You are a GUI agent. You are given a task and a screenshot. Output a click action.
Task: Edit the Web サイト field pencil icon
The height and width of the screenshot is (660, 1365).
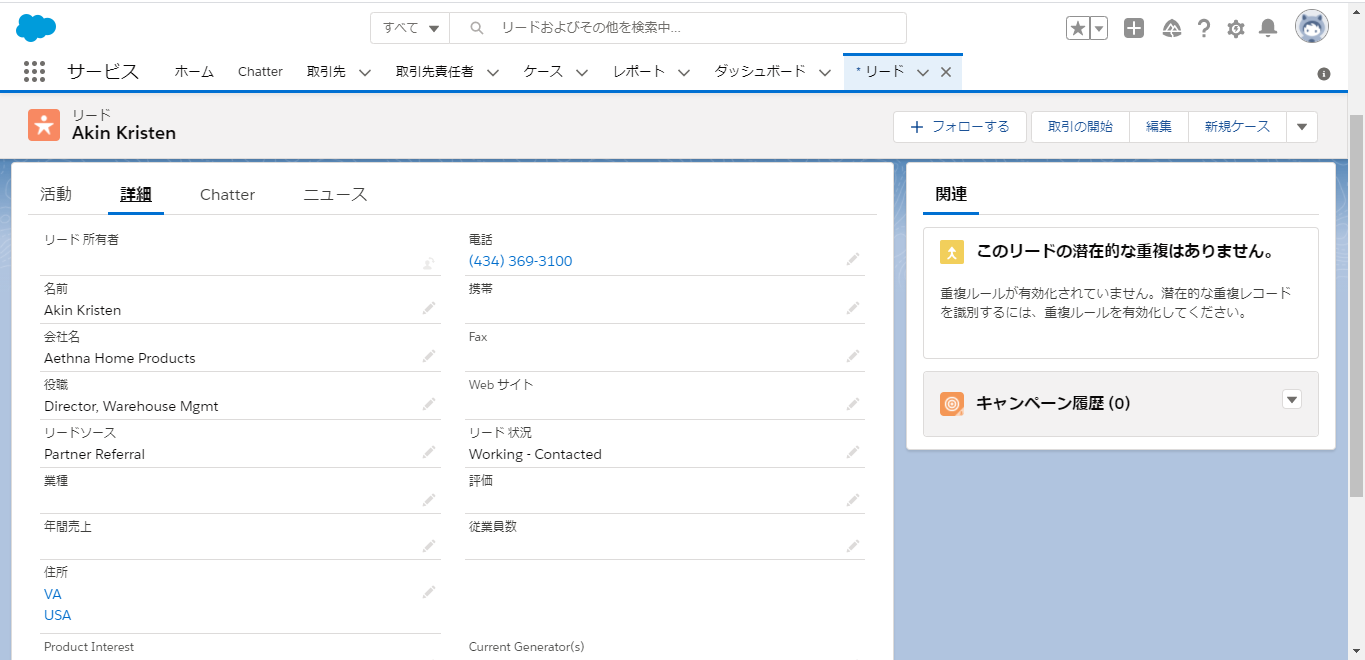(x=852, y=405)
